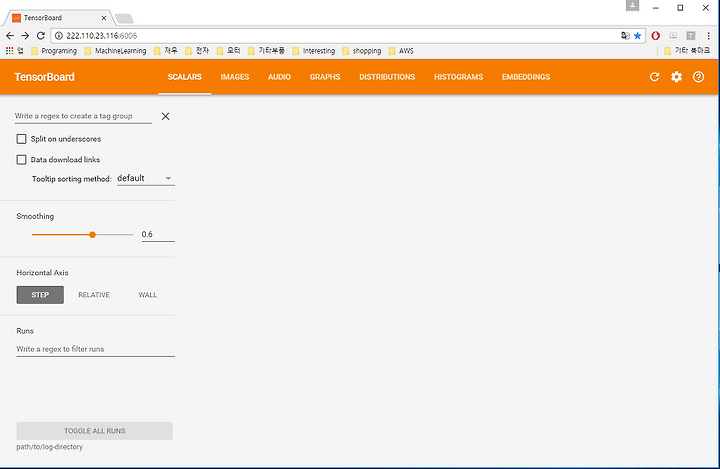The image size is (720, 469).
Task: Focus the tag group regex input
Action: pos(83,116)
